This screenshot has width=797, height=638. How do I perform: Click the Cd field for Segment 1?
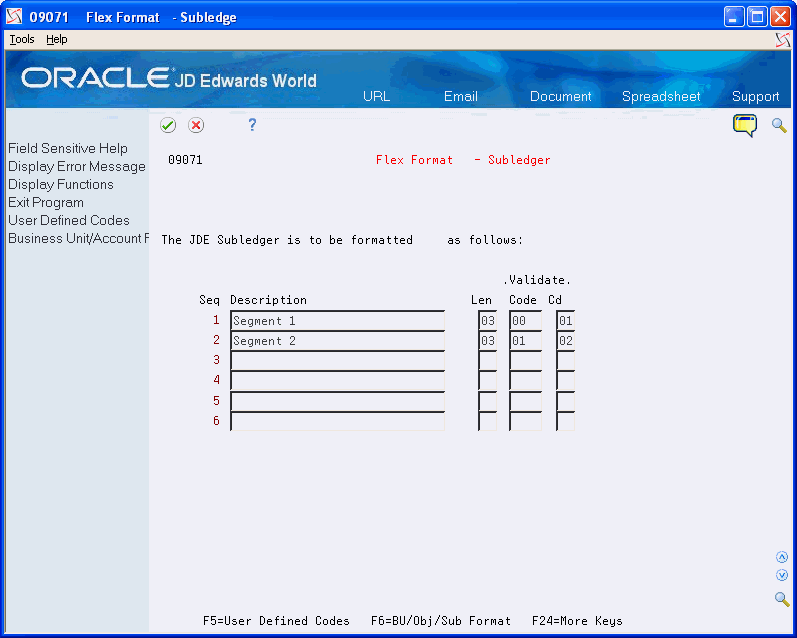click(566, 321)
